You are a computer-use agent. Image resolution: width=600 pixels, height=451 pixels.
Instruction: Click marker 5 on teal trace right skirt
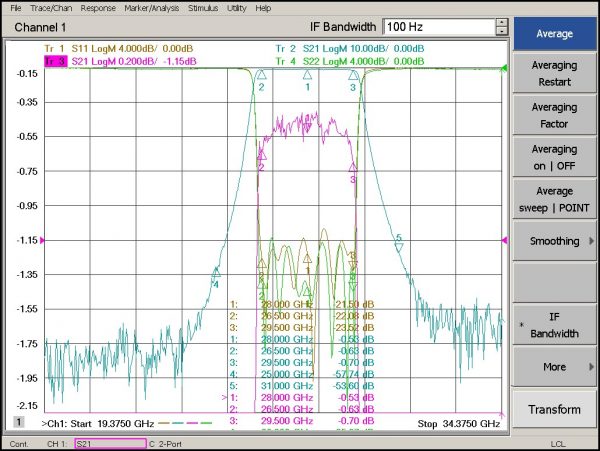click(399, 247)
